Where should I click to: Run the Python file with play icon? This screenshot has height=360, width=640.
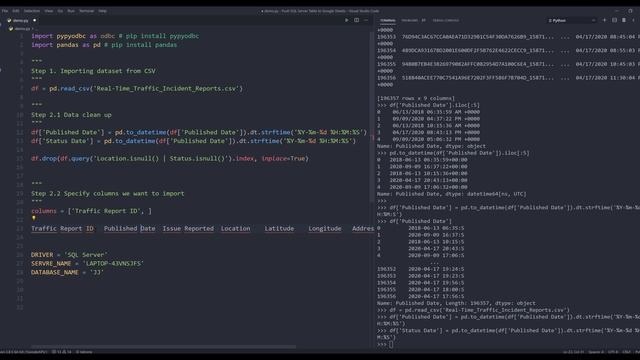pos(347,20)
